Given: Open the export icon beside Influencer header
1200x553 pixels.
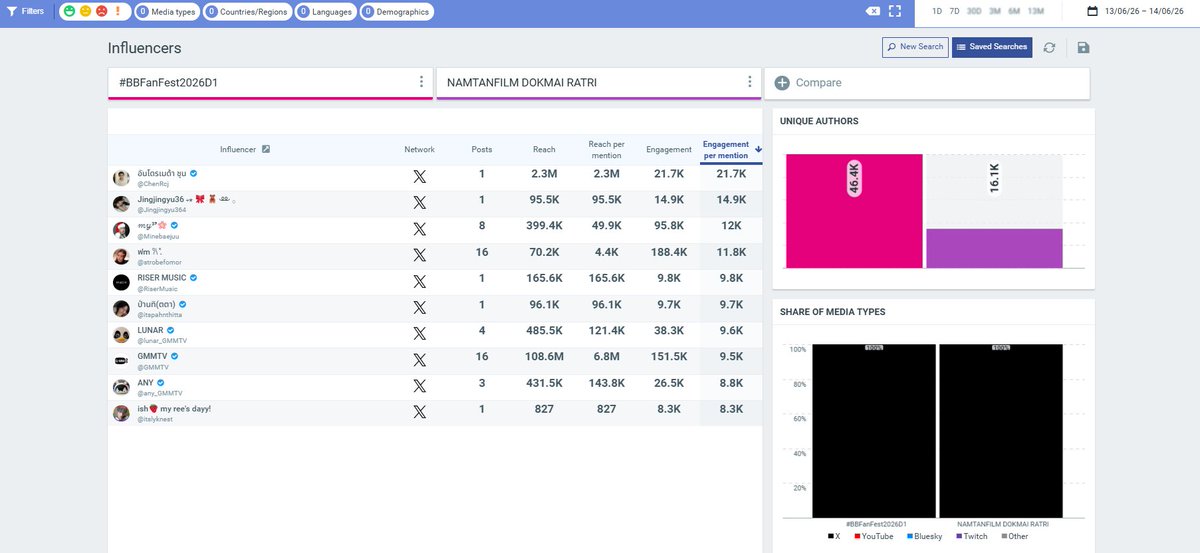Looking at the screenshot, I should pos(266,149).
